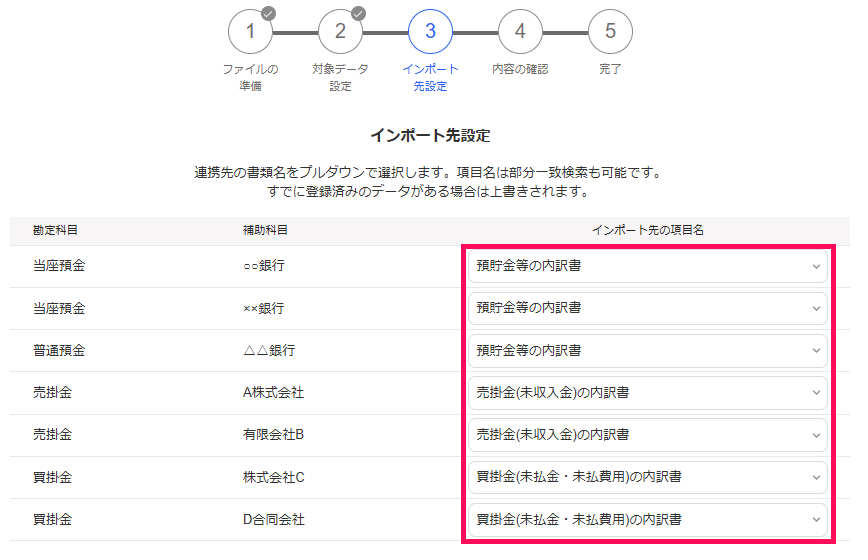Click the blue インポート先設定 step label
This screenshot has width=868, height=560.
pos(430,77)
